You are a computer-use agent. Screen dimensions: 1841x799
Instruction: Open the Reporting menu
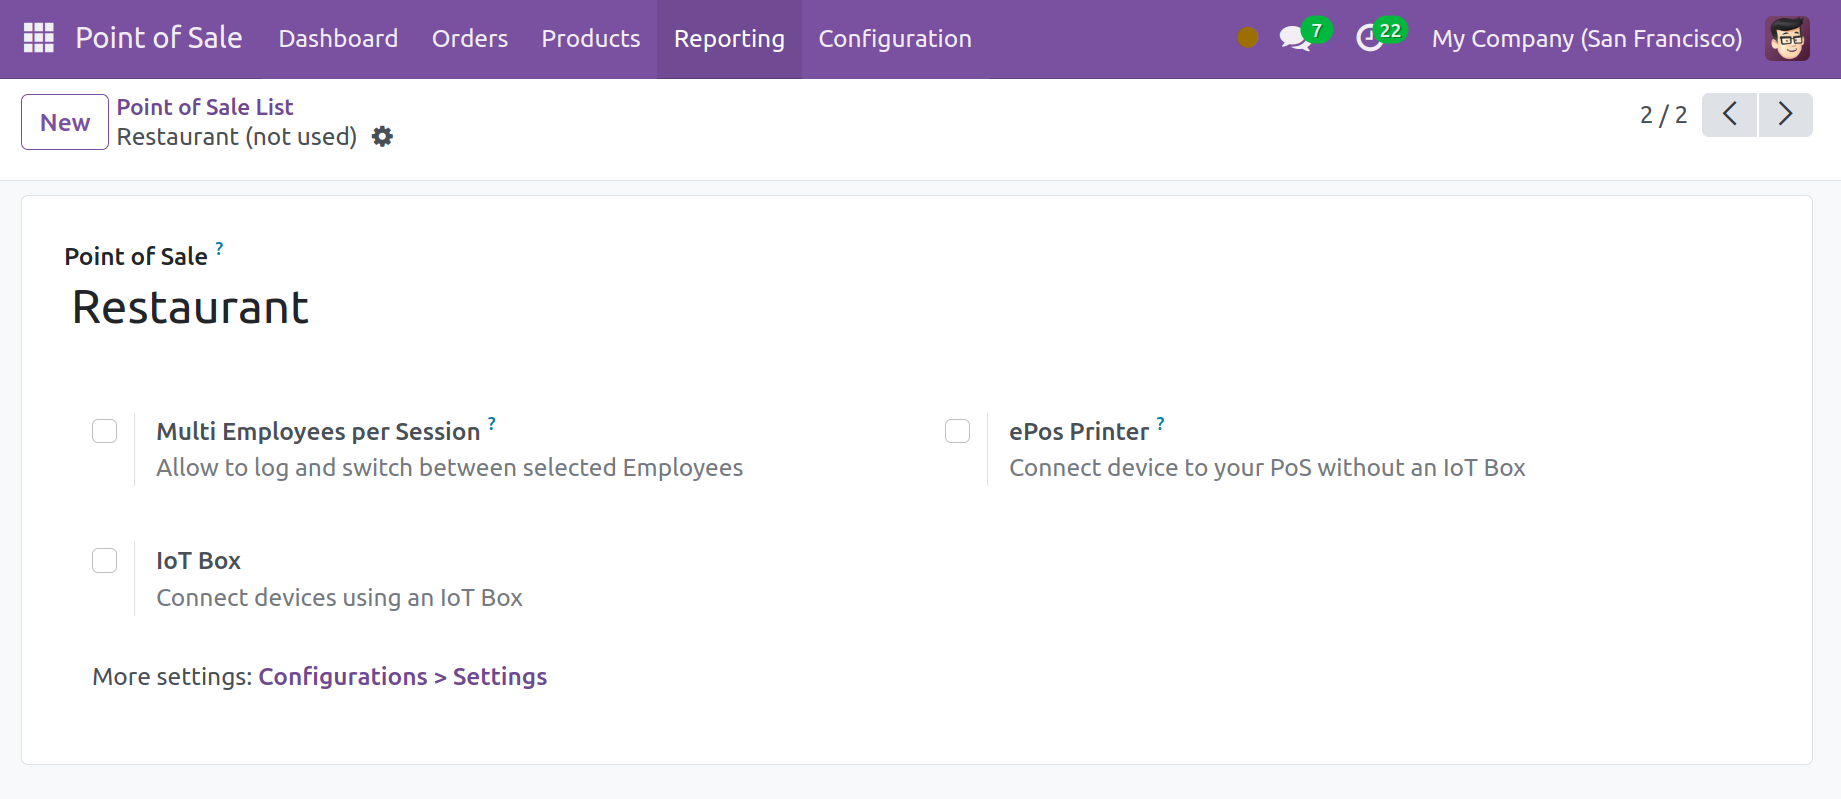(x=729, y=39)
